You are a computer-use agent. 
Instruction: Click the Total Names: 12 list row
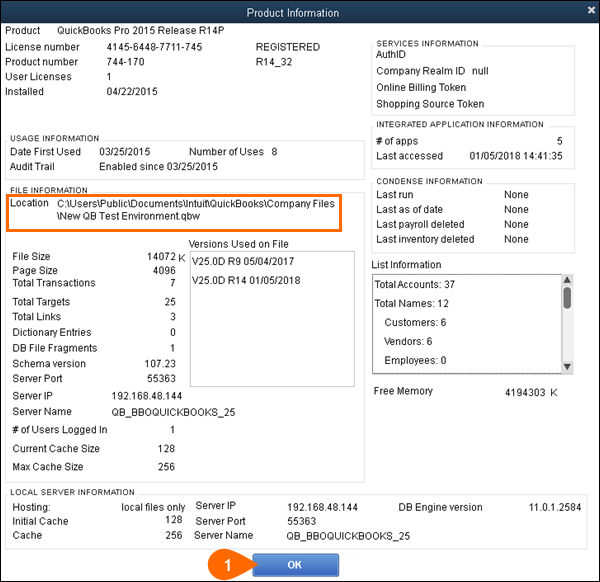pos(411,303)
